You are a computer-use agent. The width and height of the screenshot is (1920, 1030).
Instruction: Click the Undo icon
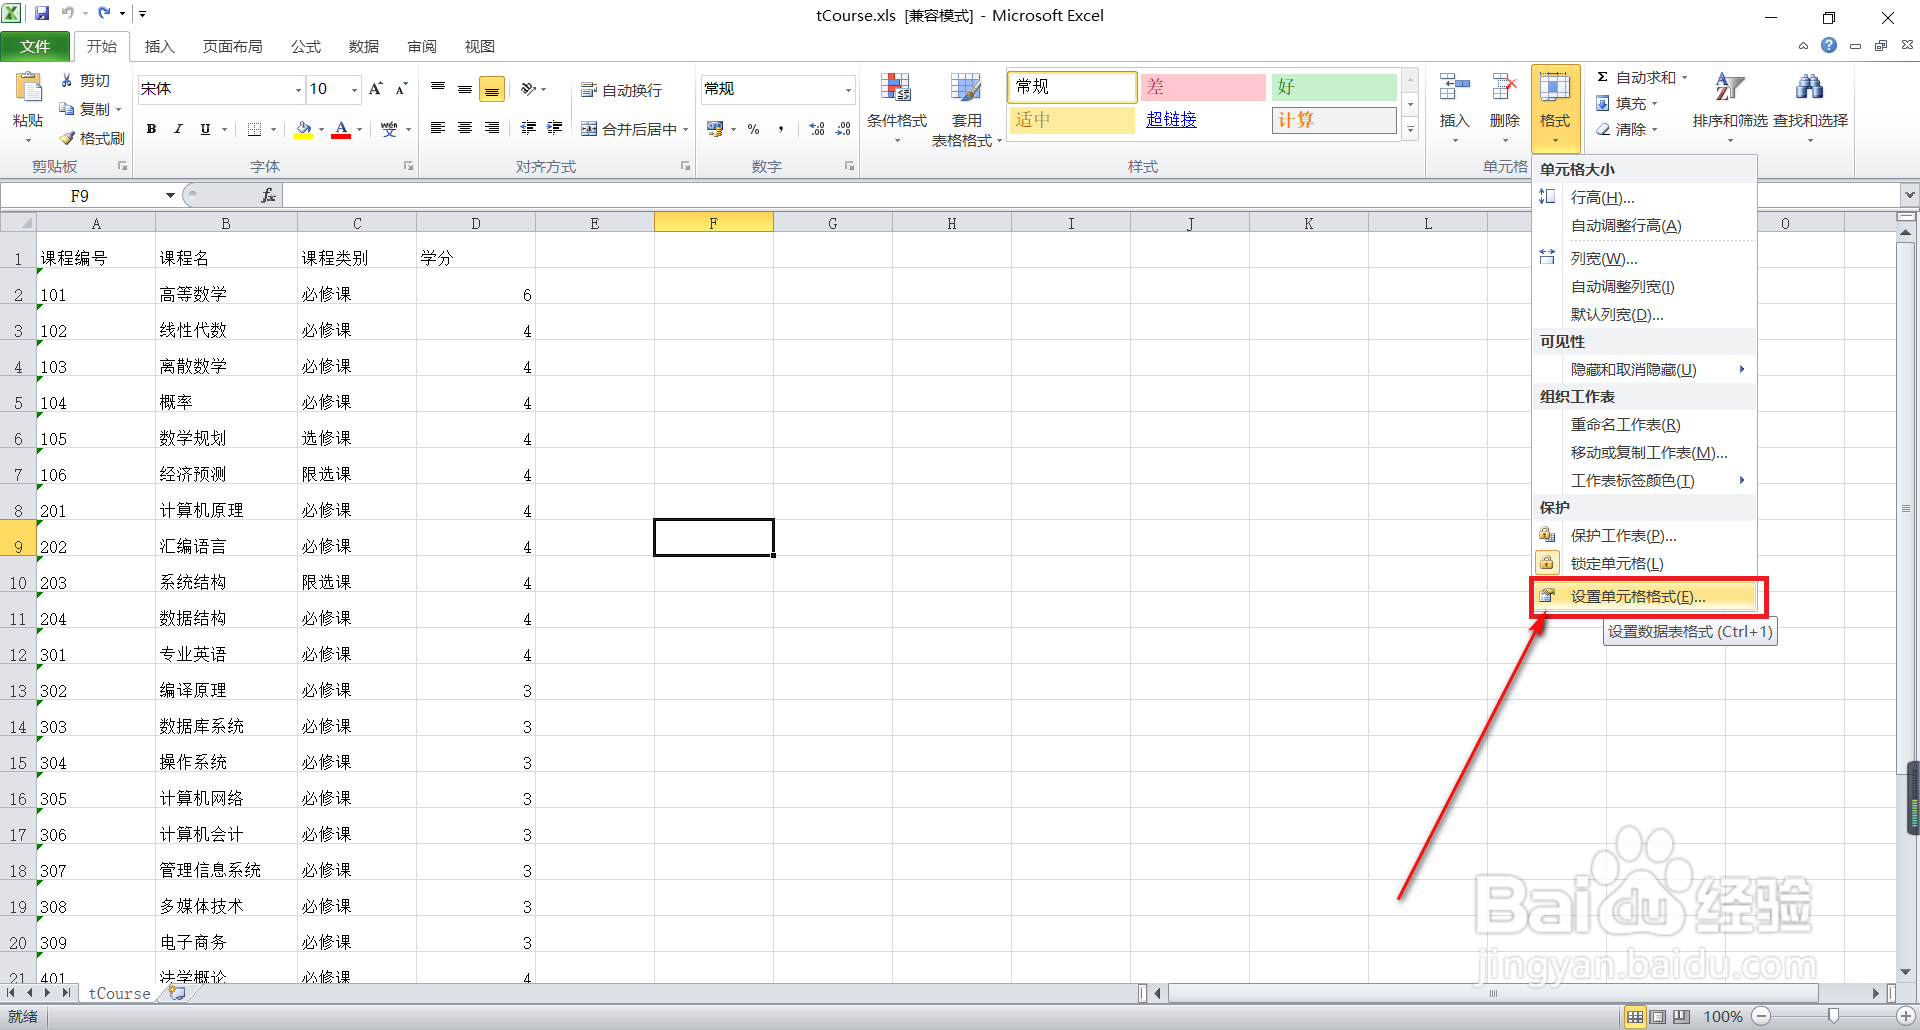point(68,14)
